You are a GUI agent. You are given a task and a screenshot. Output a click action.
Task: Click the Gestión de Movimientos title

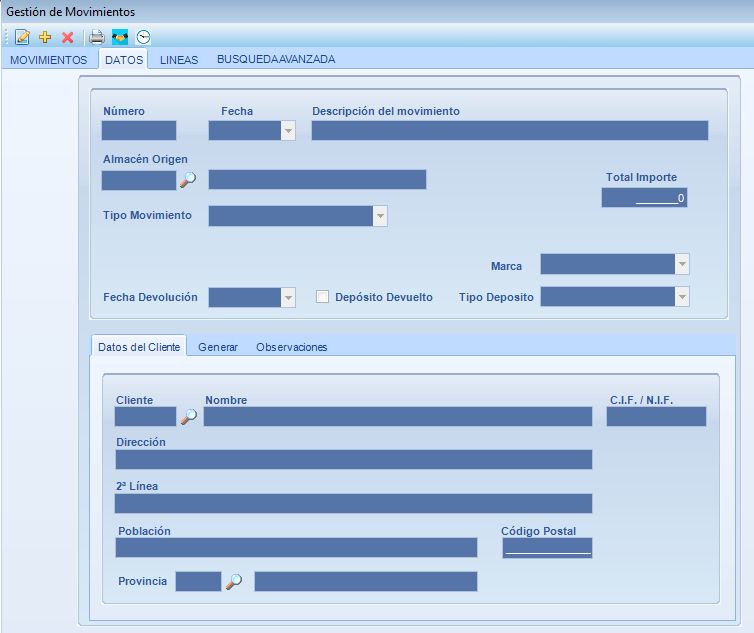70,12
